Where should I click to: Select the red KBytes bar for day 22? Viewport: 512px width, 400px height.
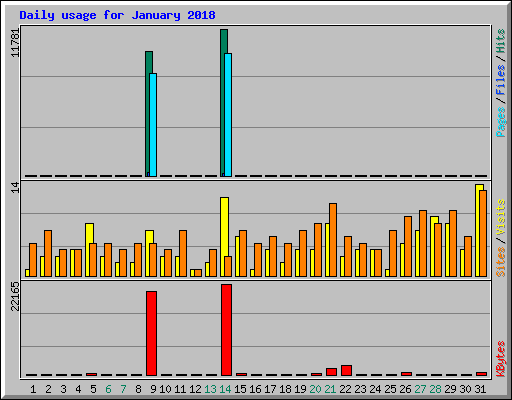346,371
